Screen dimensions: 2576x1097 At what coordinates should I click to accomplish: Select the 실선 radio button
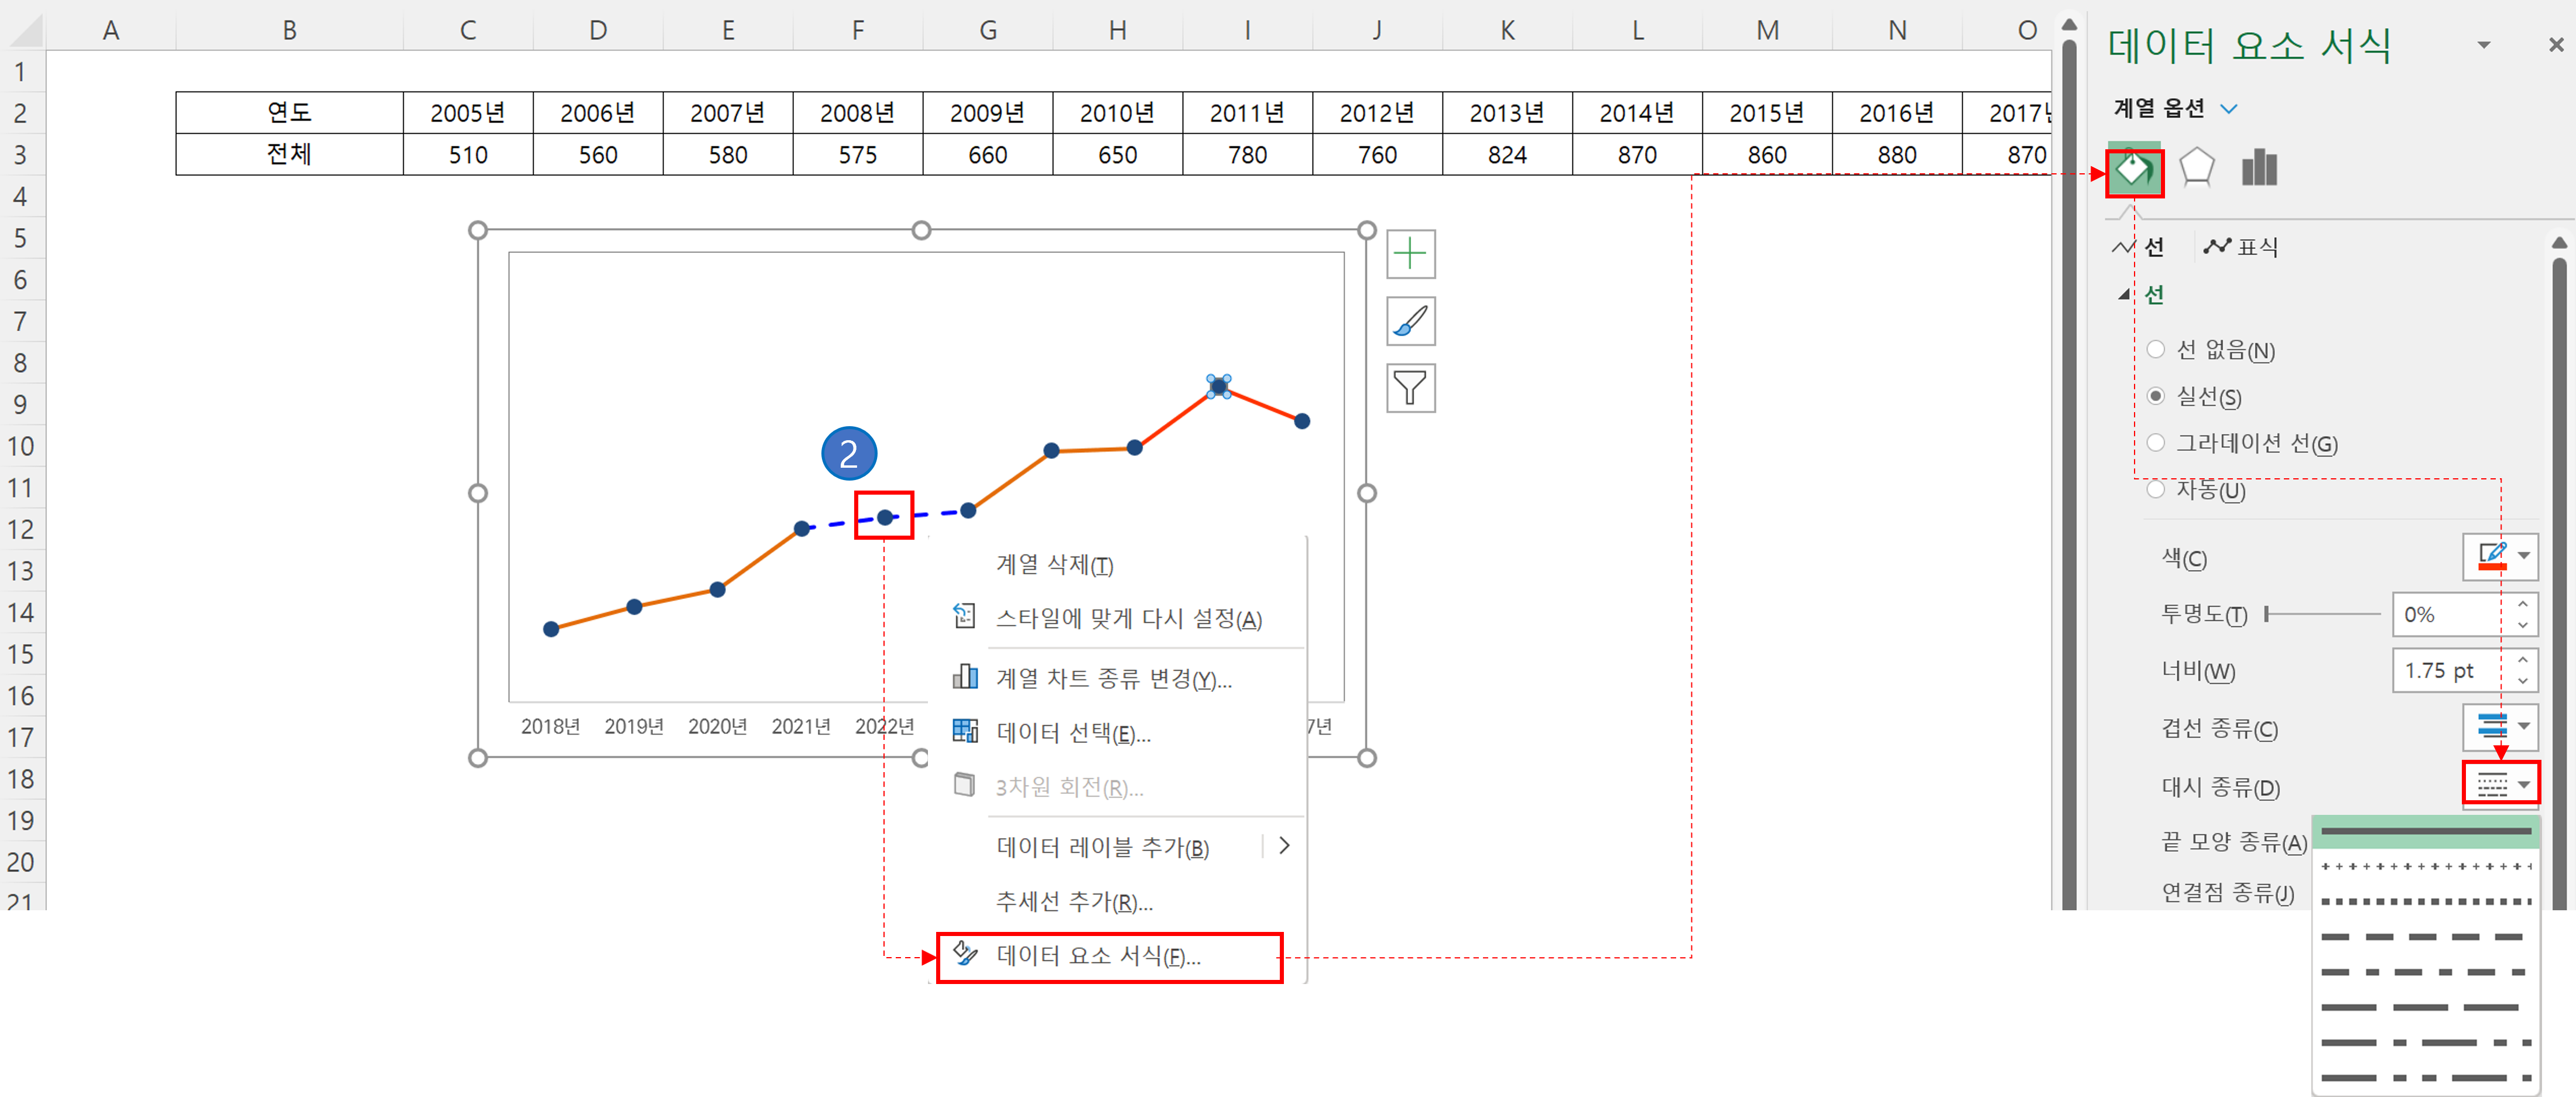(x=2156, y=396)
